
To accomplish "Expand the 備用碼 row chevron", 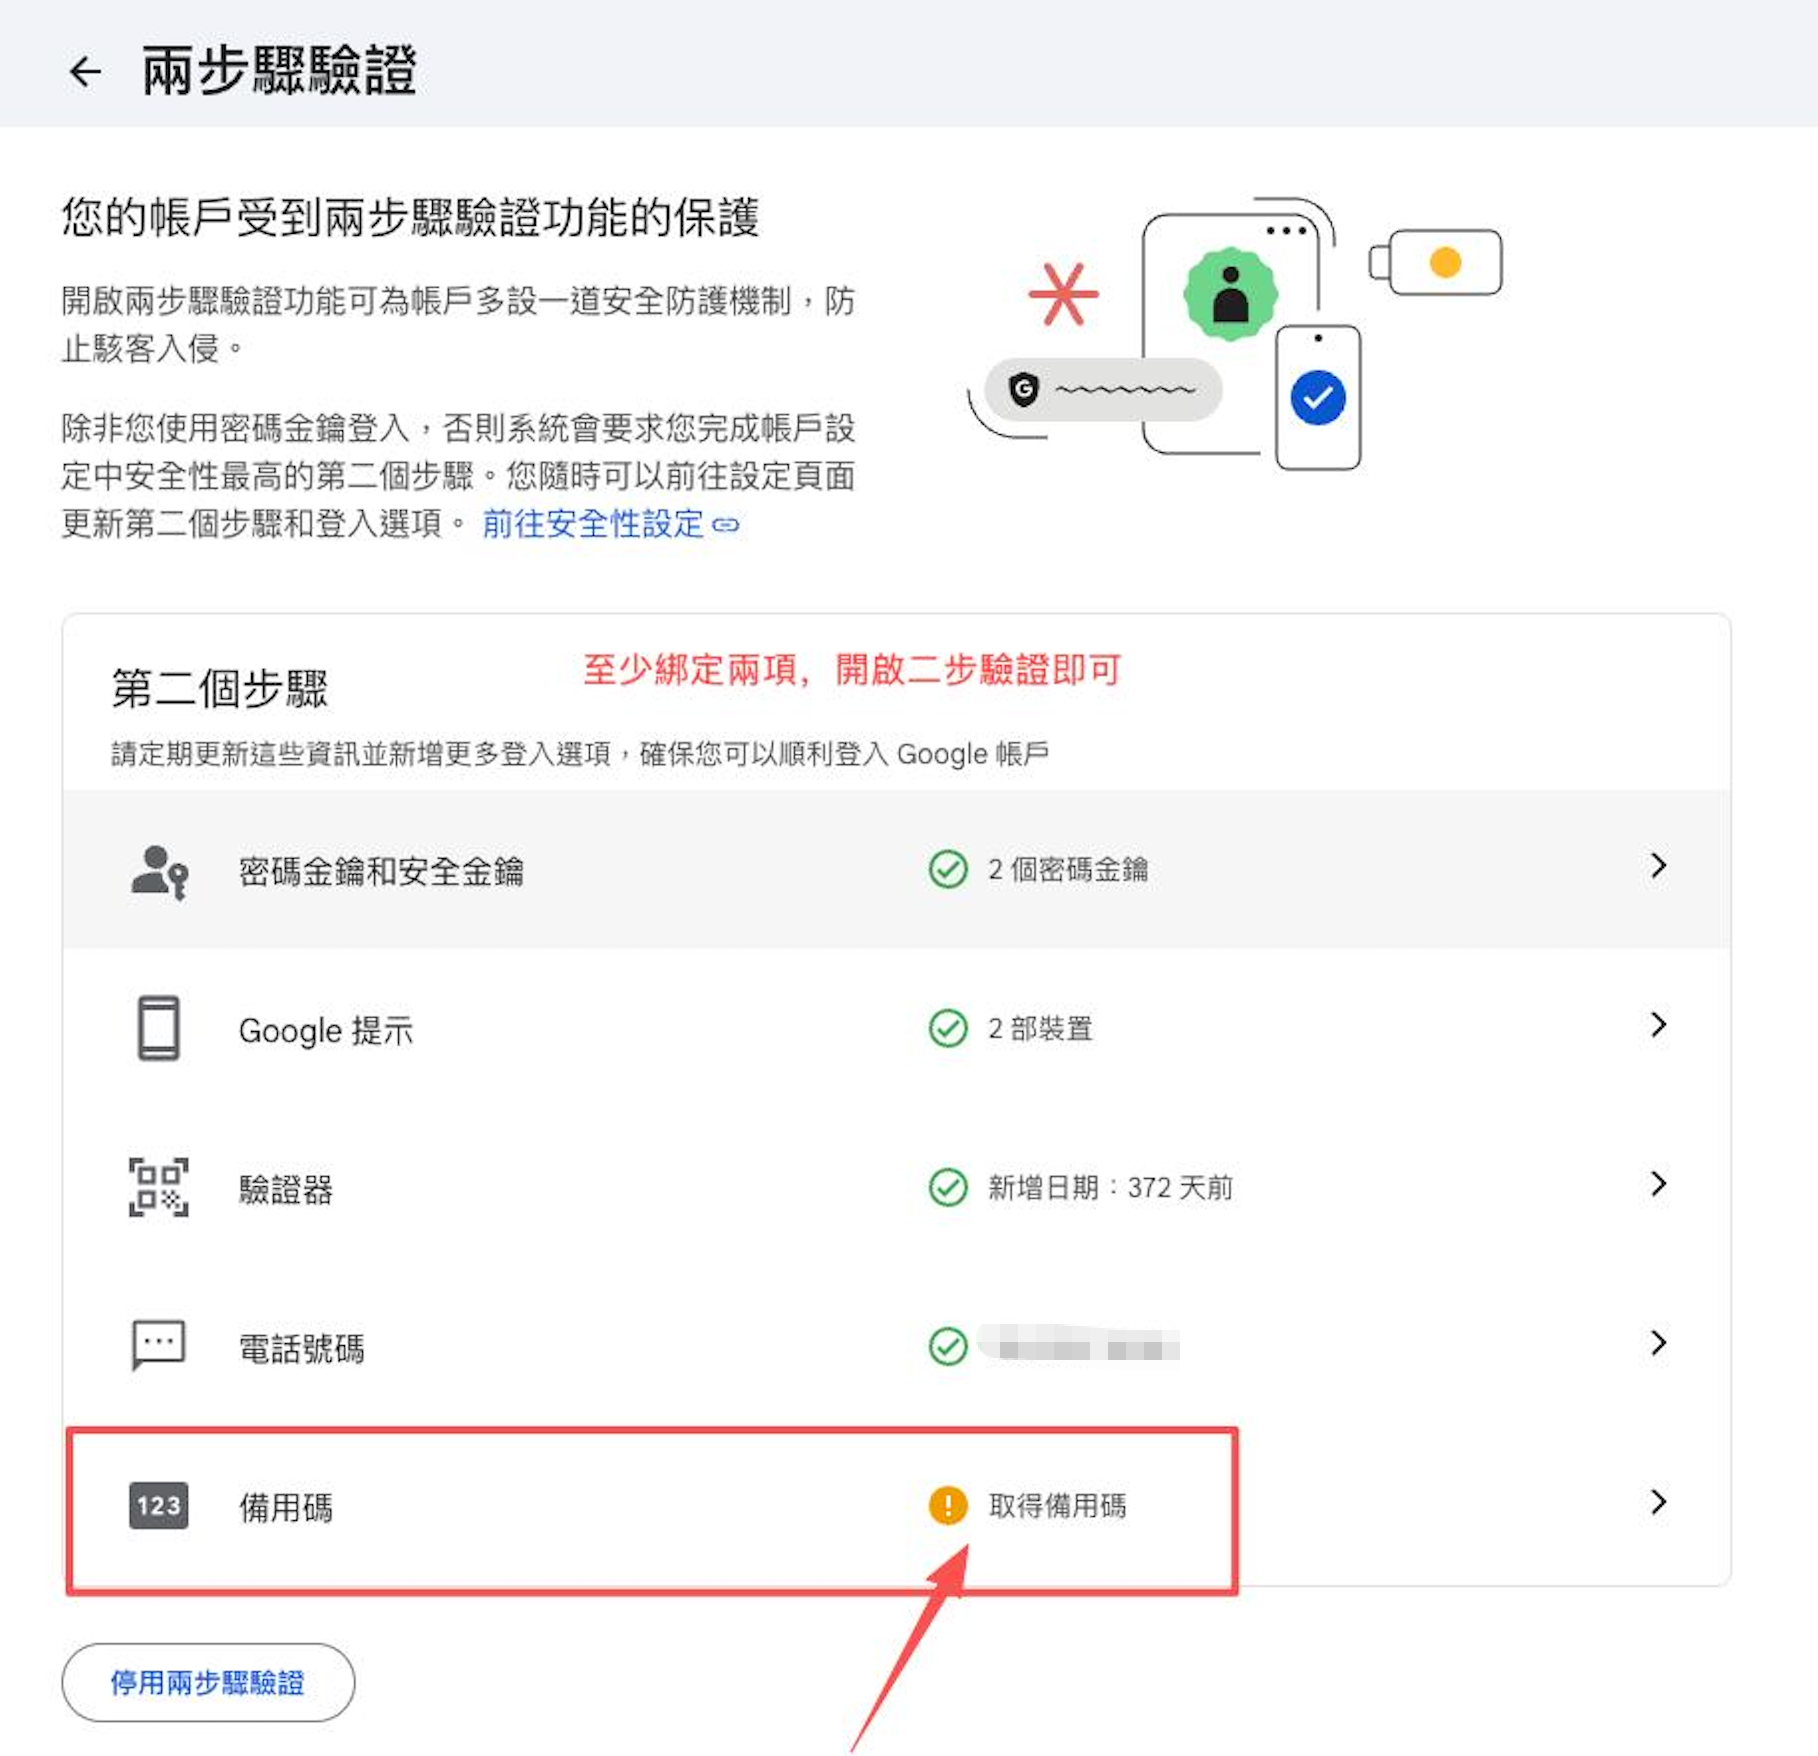I will point(1659,1502).
